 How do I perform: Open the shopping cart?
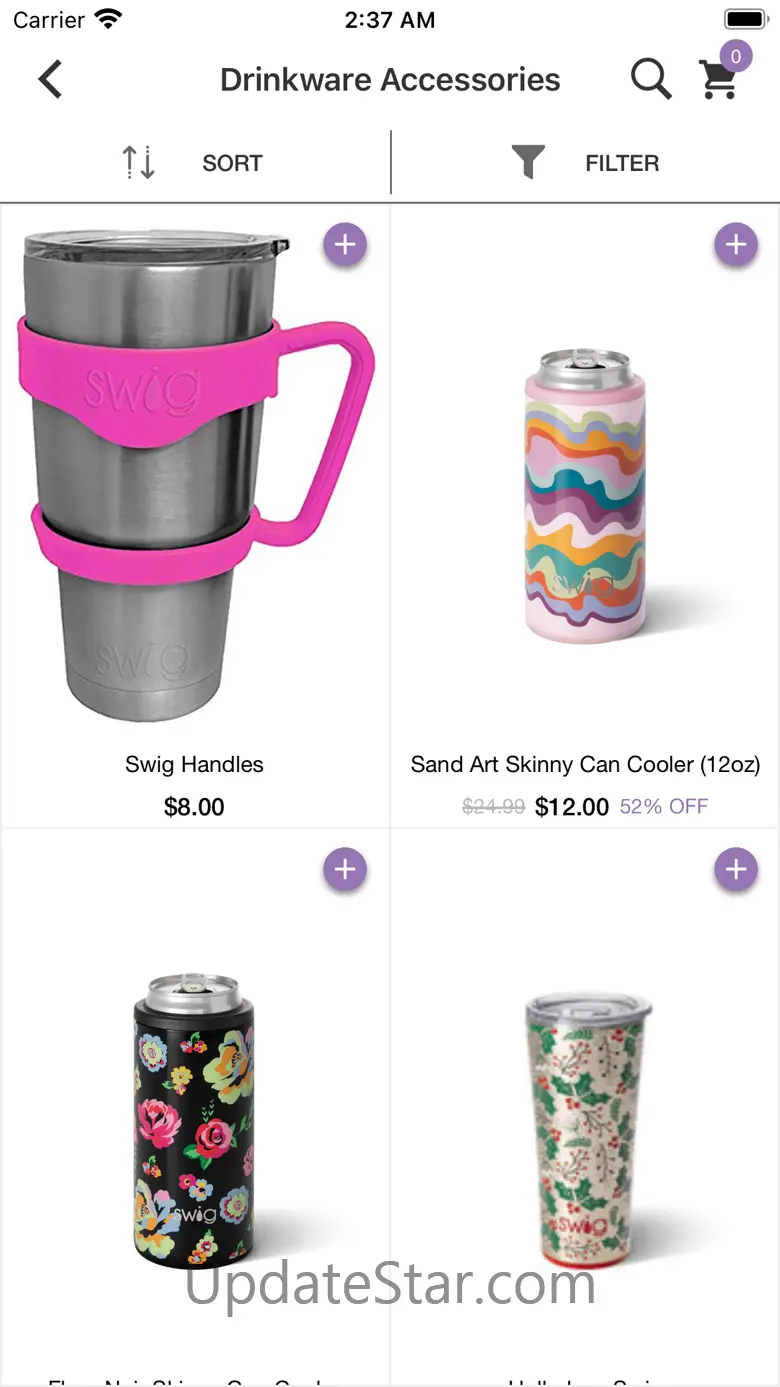pos(718,82)
